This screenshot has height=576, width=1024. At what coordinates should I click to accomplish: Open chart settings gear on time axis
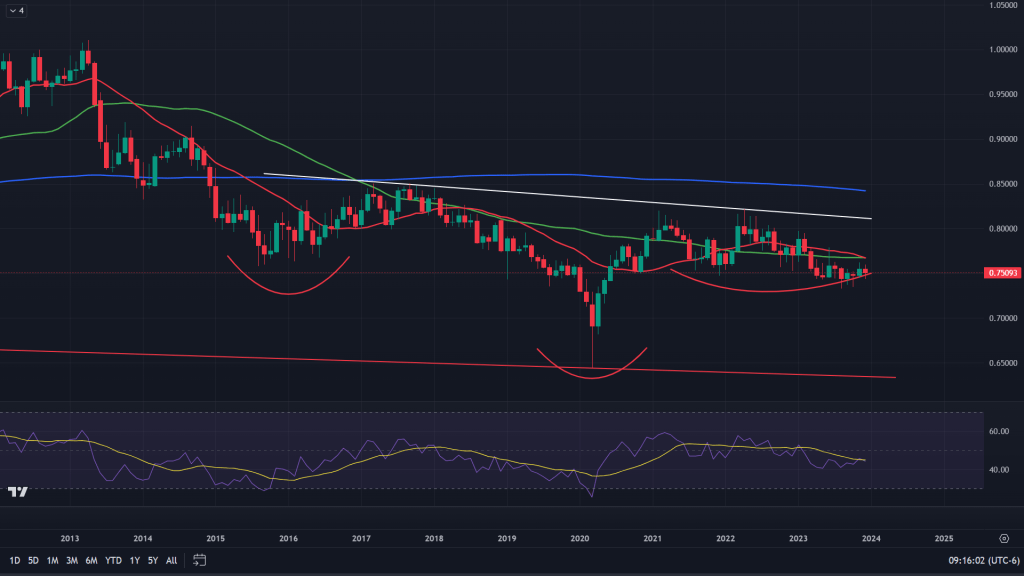coord(1003,536)
